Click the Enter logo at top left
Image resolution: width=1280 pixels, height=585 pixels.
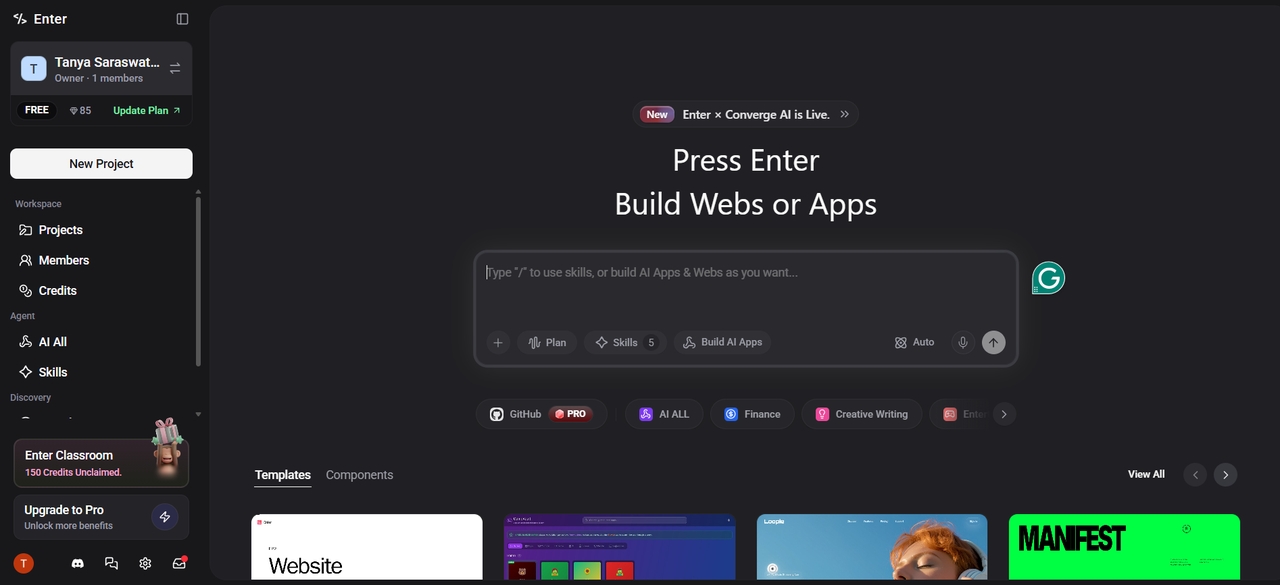click(x=40, y=19)
